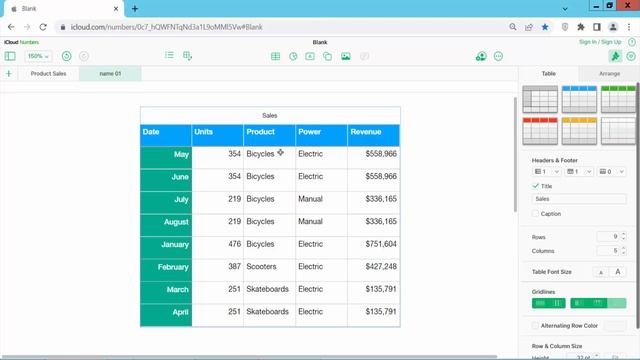Click the Sign In / Sign Up link
The width and height of the screenshot is (640, 360).
point(600,42)
